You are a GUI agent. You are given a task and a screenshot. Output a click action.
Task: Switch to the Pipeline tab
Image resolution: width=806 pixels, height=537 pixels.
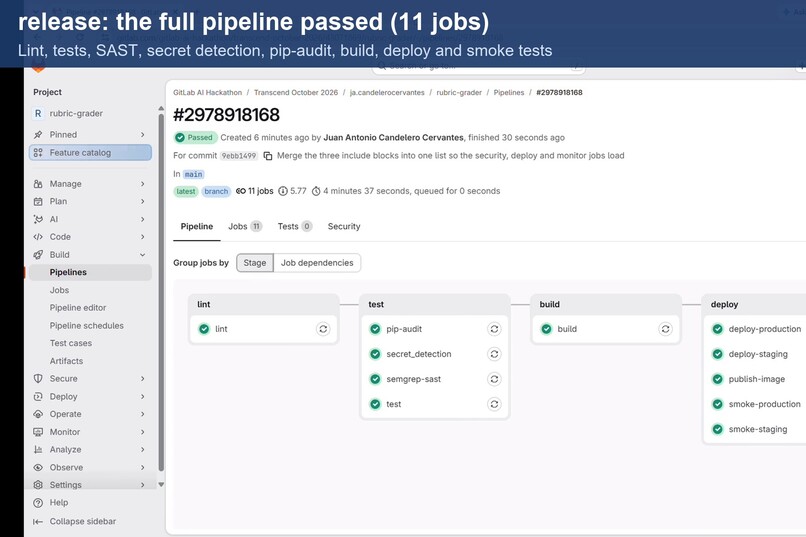point(197,227)
